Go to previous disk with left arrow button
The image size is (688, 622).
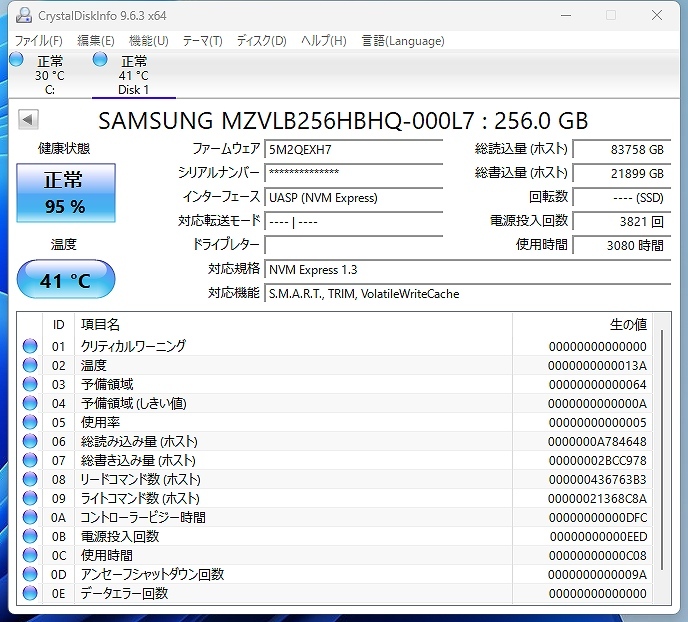(x=29, y=119)
